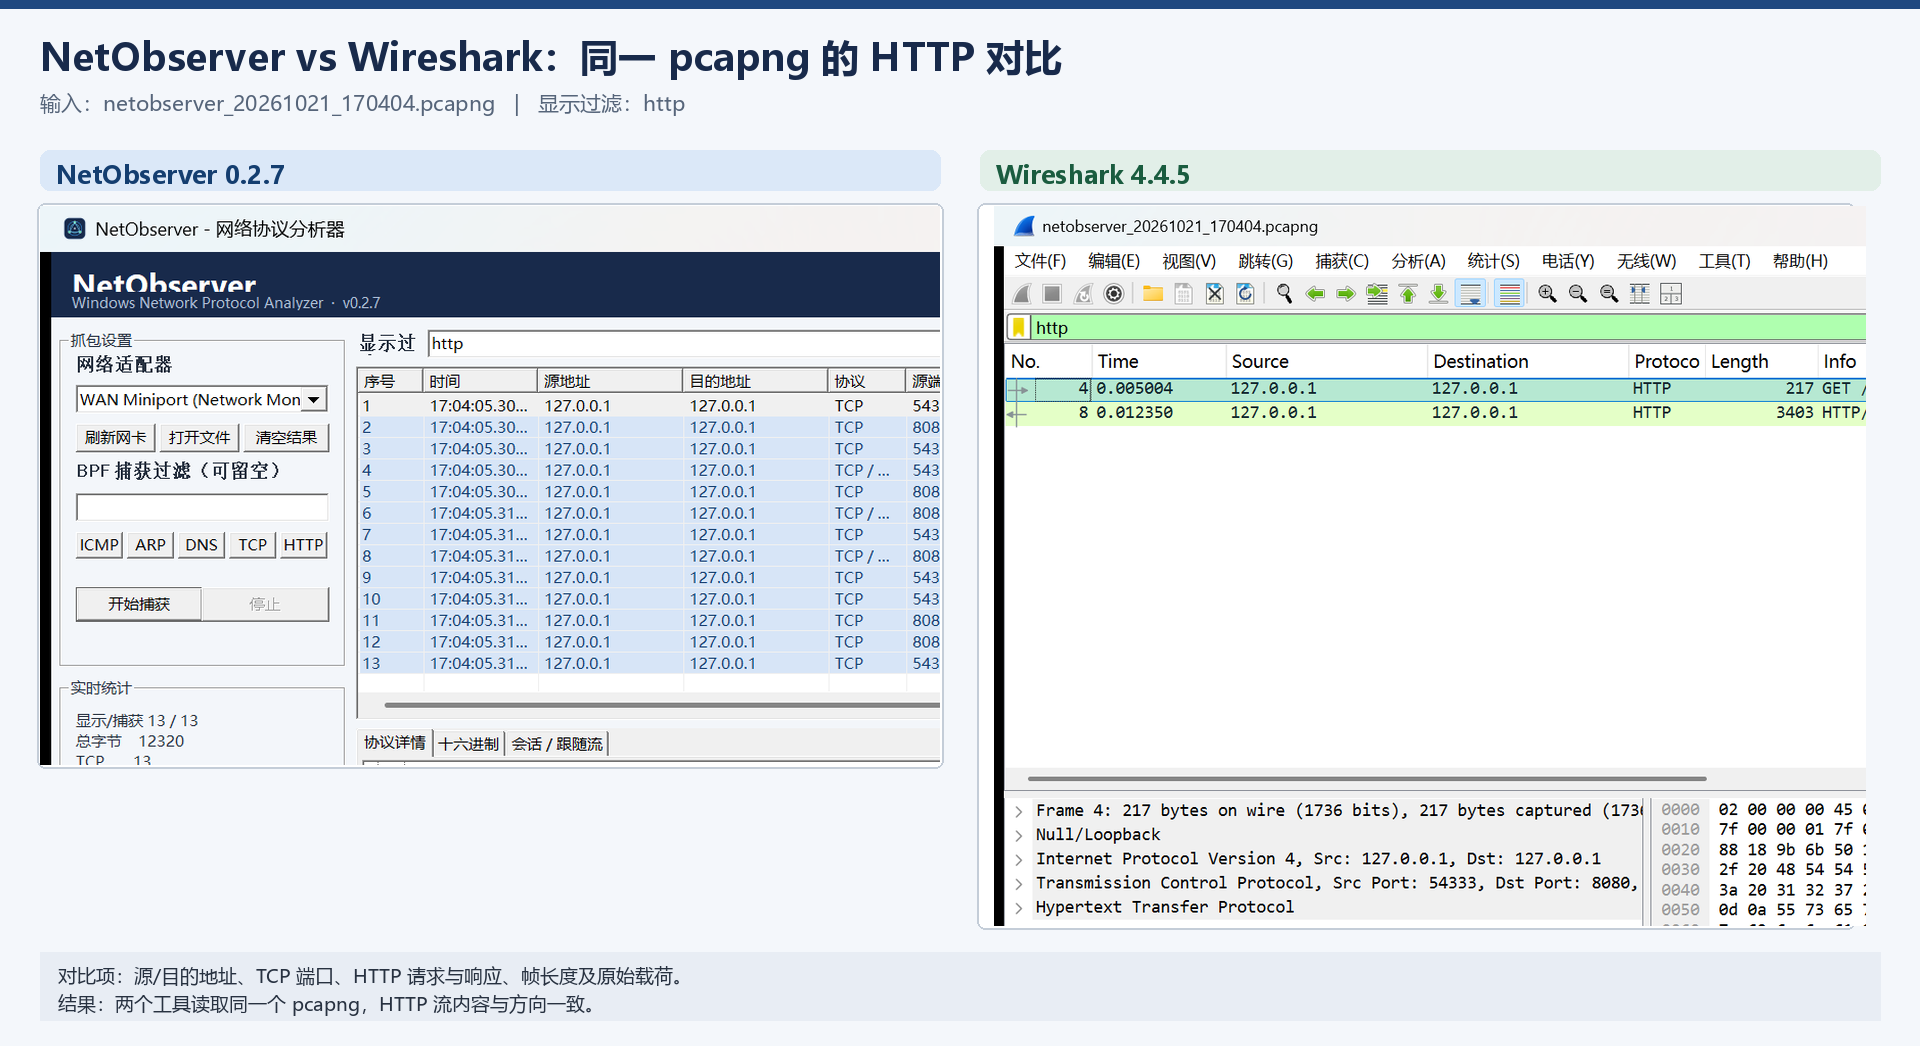Click the 清空结果 button
Viewport: 1920px width, 1046px height.
[x=286, y=438]
